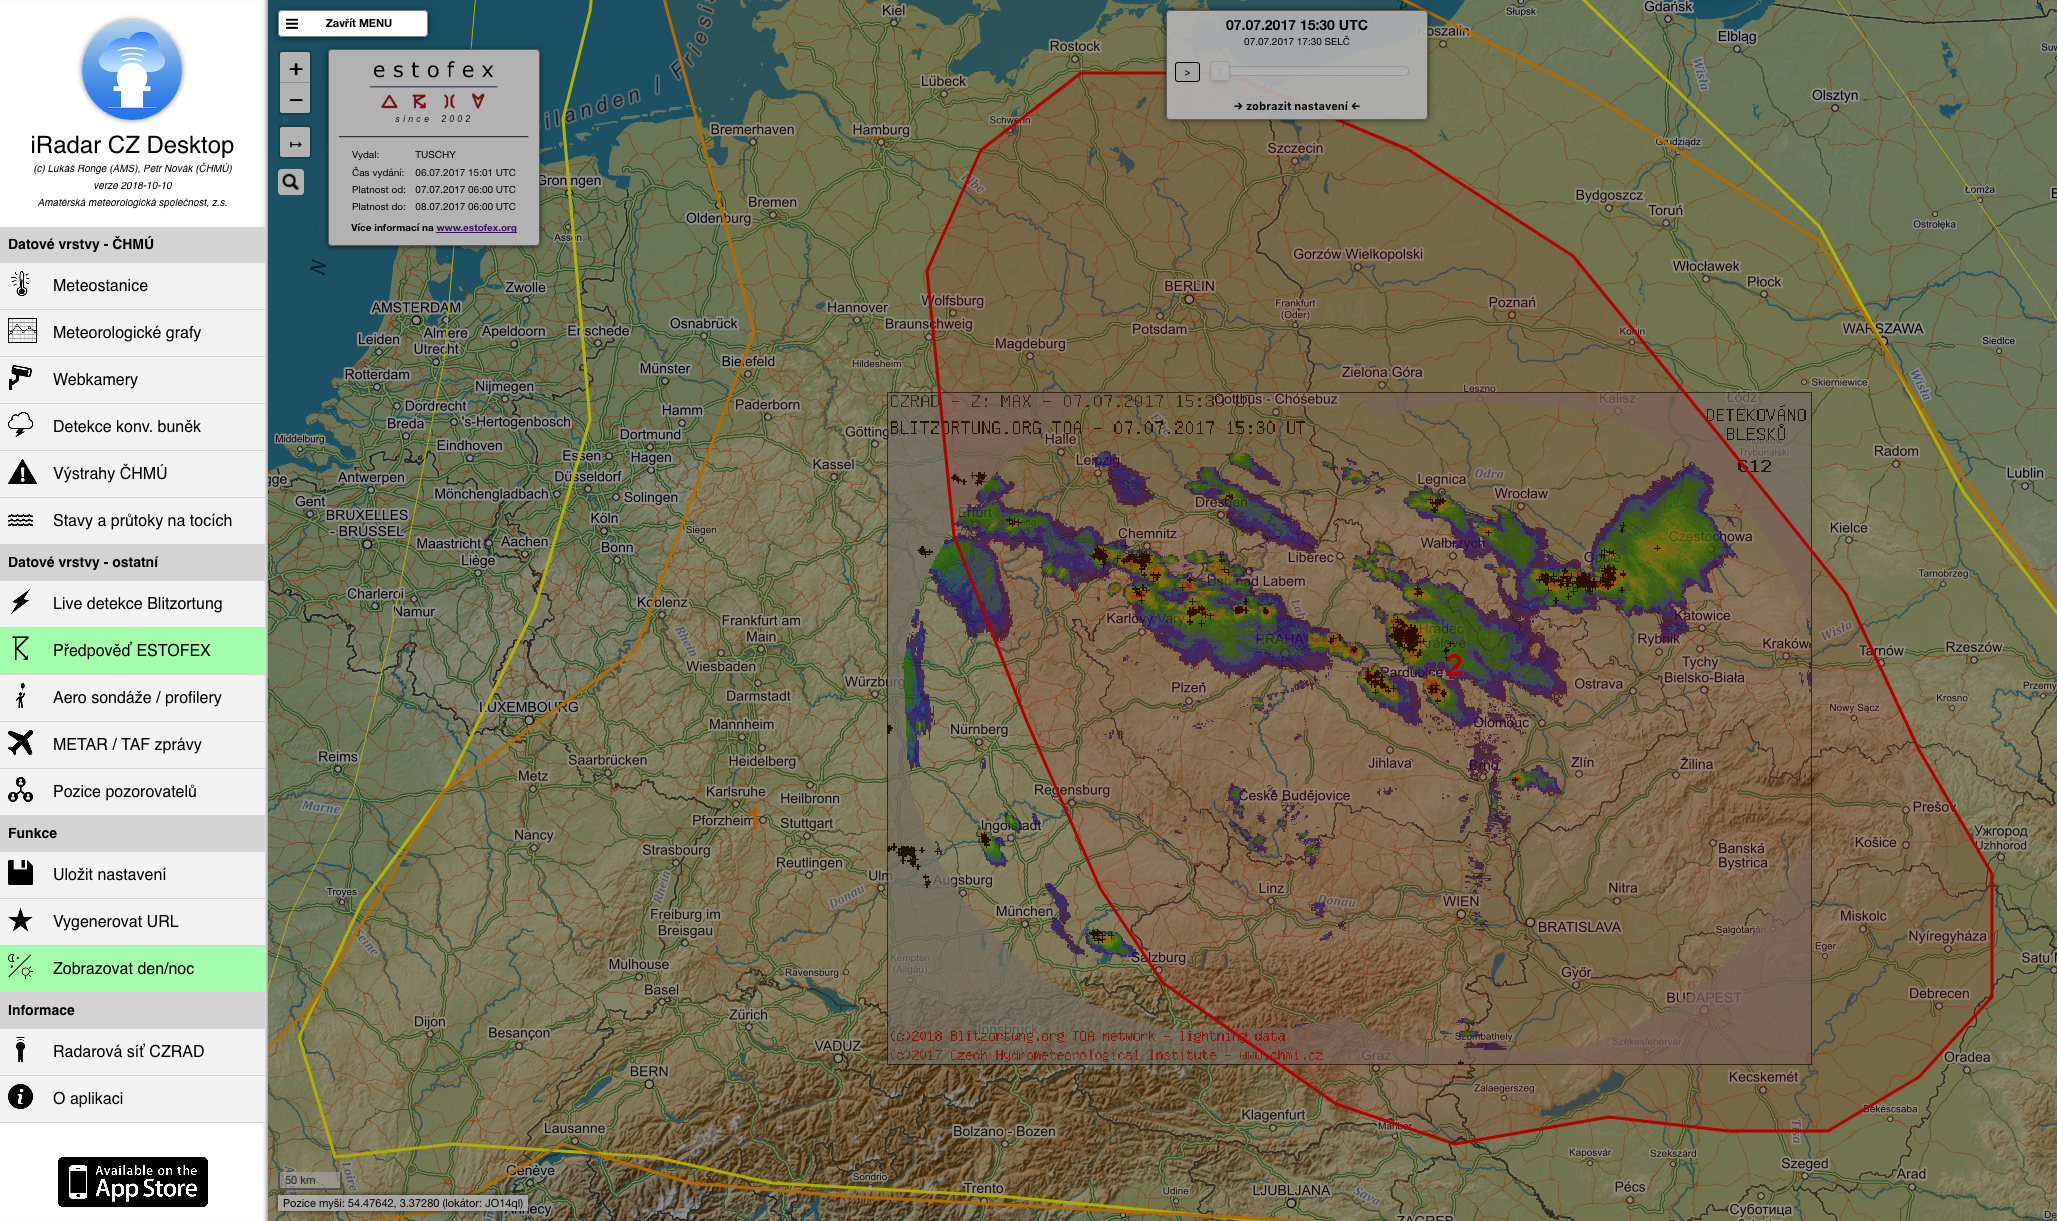Click the O aplikaci info icon
The height and width of the screenshot is (1221, 2057).
coord(21,1098)
